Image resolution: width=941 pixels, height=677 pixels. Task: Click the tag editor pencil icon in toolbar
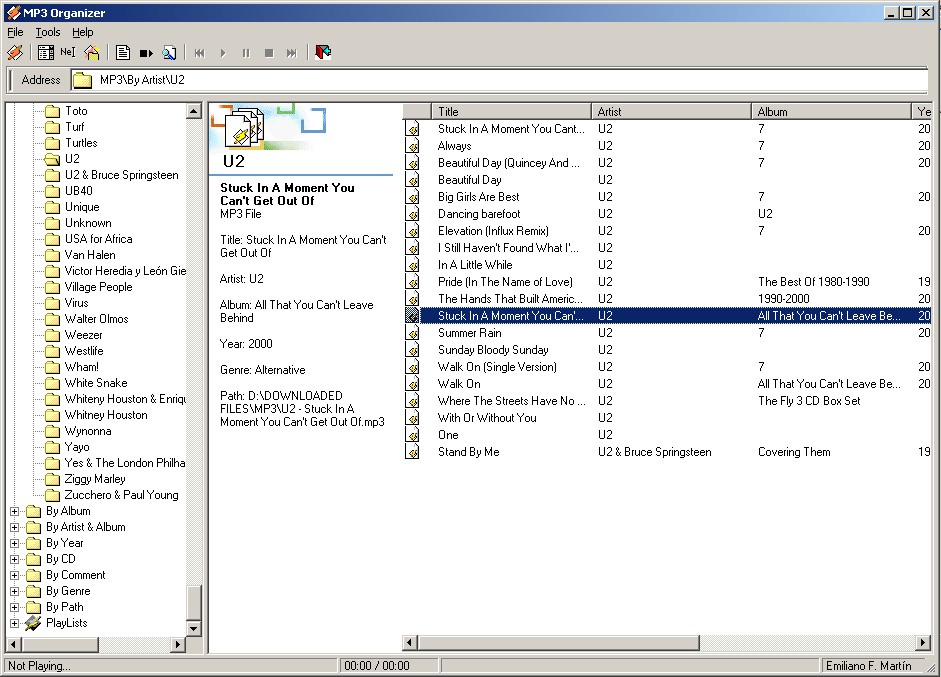[x=15, y=53]
